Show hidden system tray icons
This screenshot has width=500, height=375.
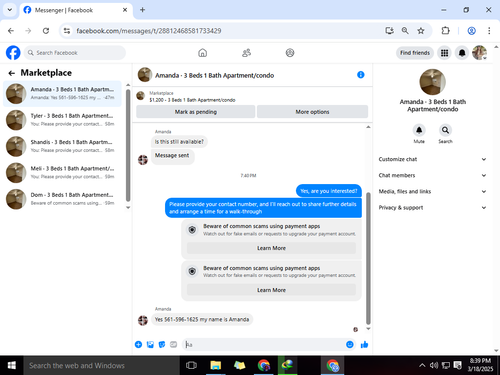422,365
